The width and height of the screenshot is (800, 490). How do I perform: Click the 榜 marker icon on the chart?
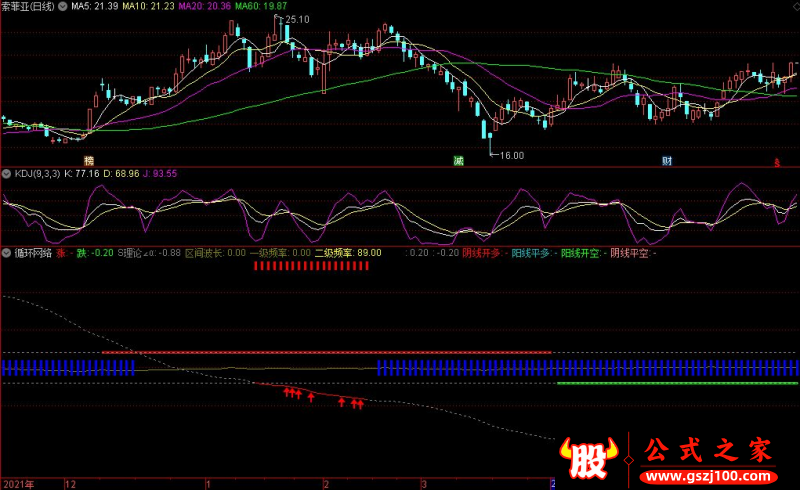click(89, 161)
